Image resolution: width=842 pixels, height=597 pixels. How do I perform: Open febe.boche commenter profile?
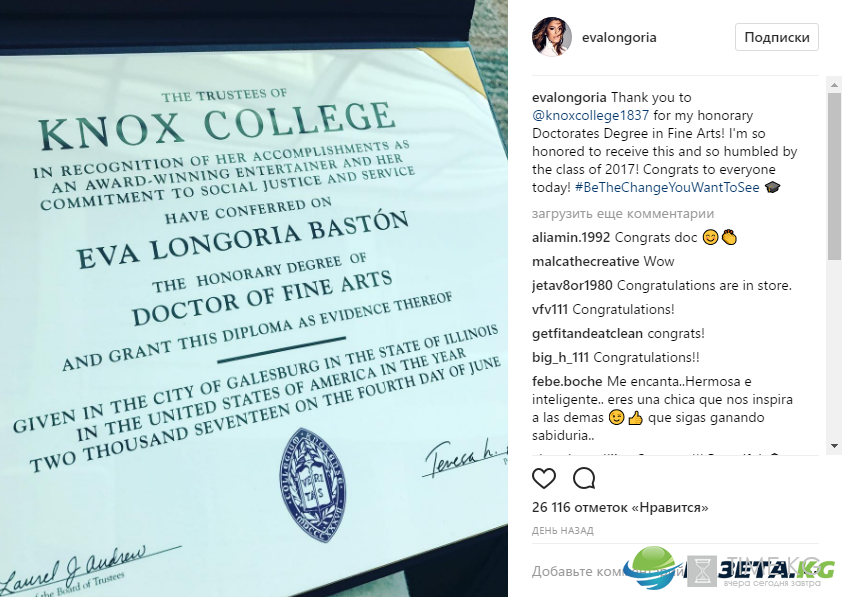567,381
